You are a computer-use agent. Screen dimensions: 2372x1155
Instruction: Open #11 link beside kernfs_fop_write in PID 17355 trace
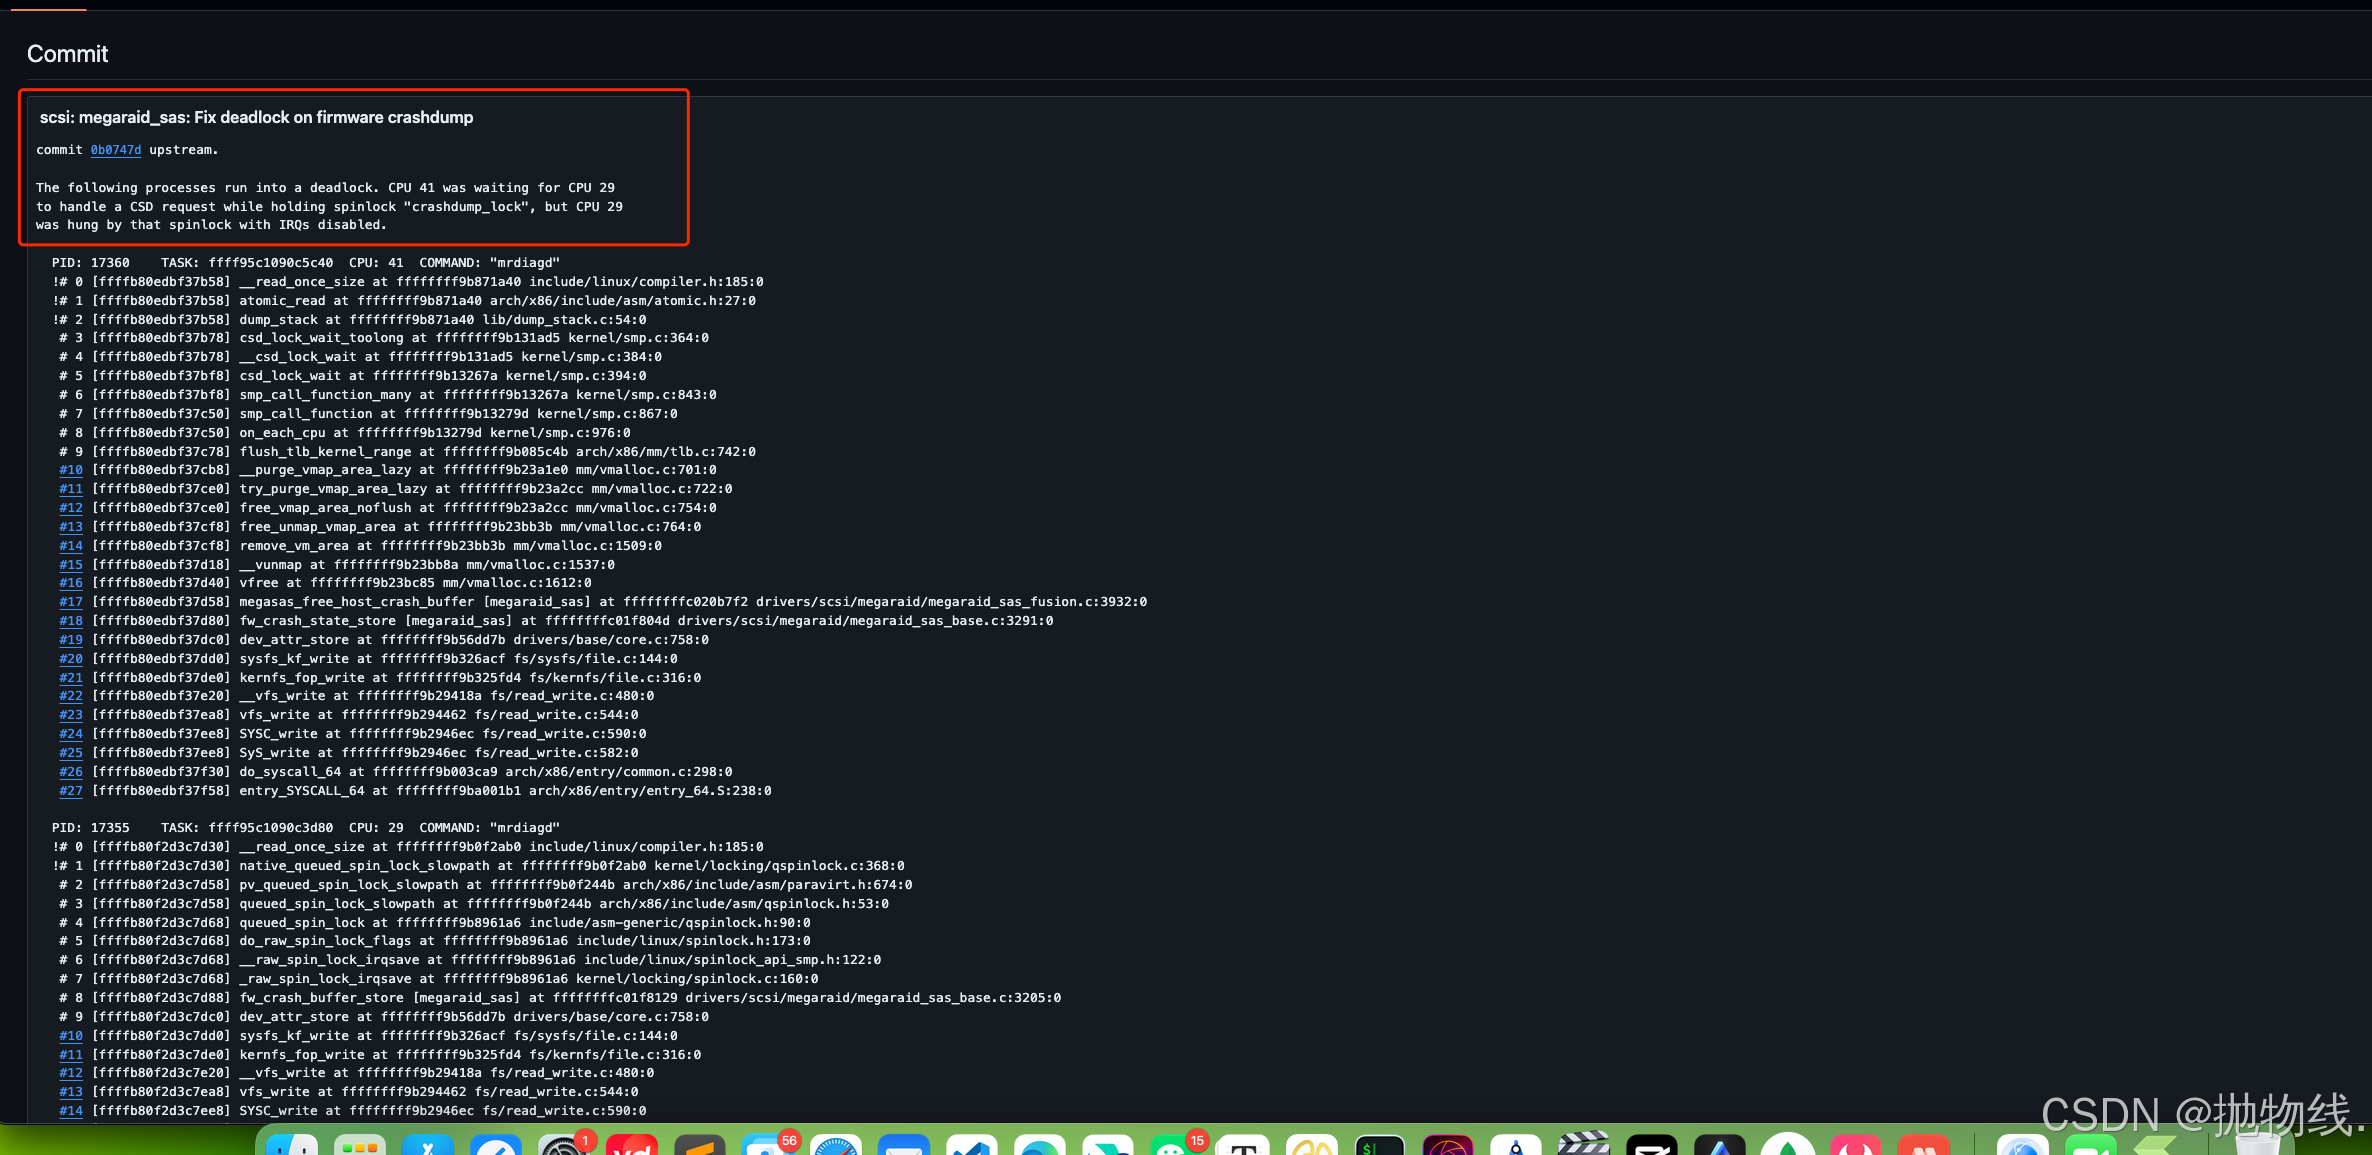[x=71, y=1055]
